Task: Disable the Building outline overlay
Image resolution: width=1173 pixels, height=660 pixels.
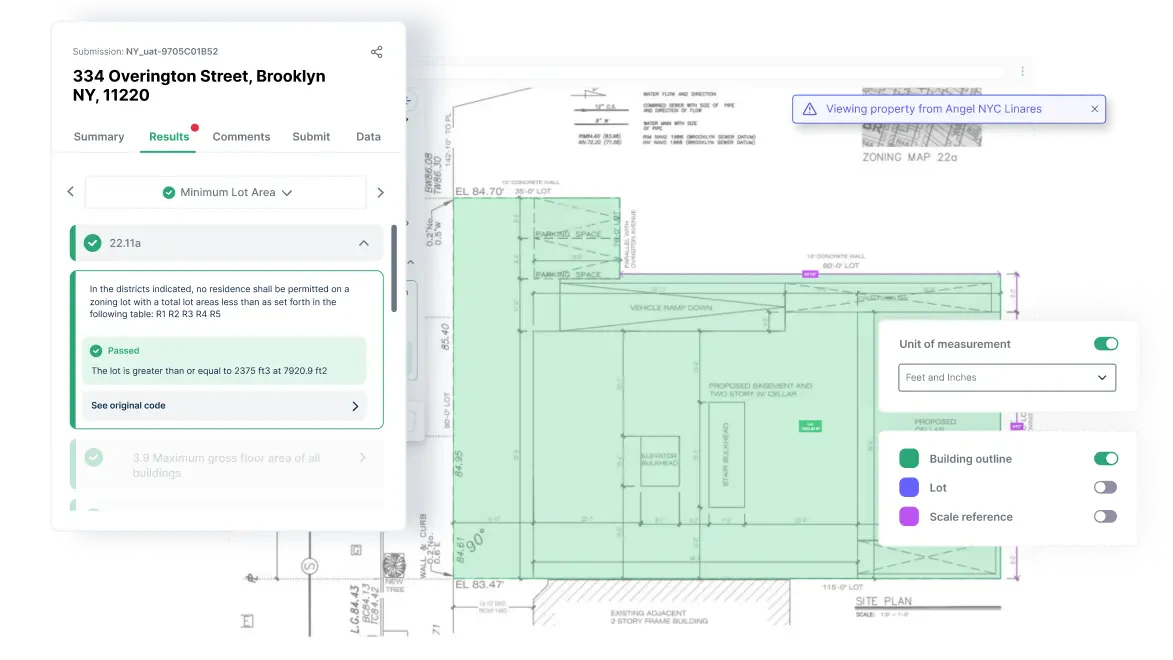Action: (1105, 457)
